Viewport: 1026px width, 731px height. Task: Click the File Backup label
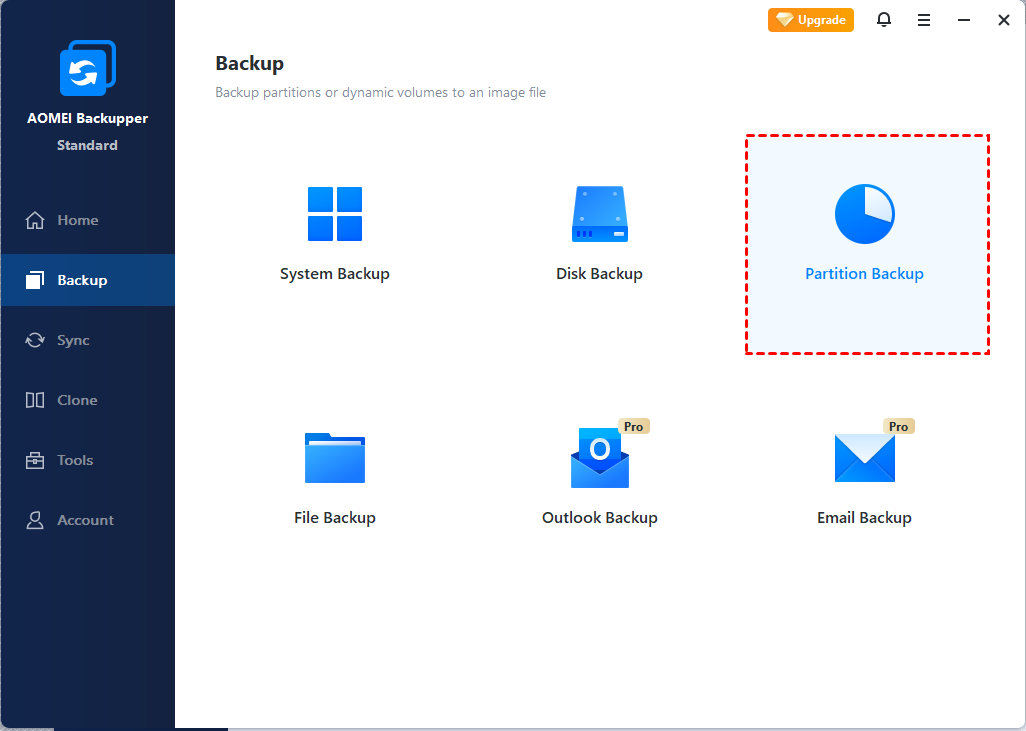coord(334,518)
